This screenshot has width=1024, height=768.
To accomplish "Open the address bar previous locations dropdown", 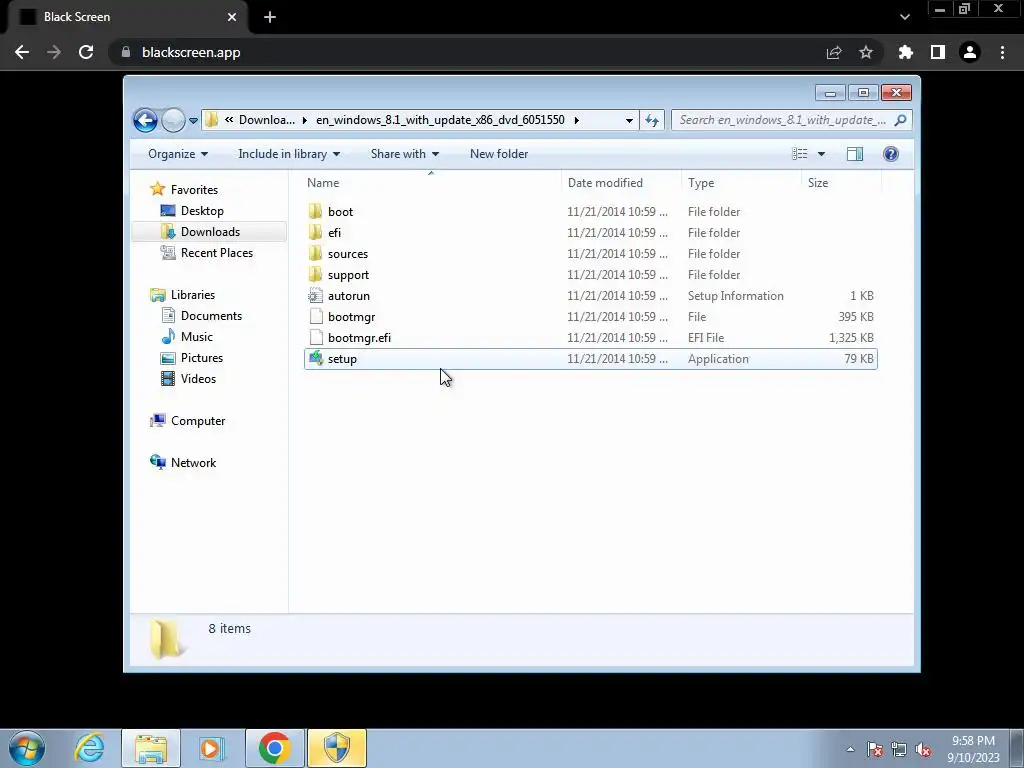I will [629, 120].
